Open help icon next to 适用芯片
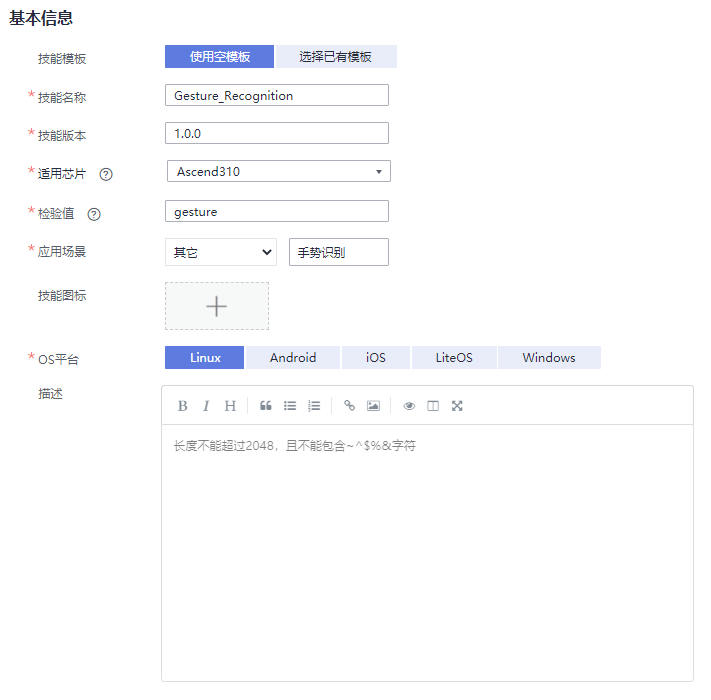This screenshot has width=711, height=700. pyautogui.click(x=106, y=174)
